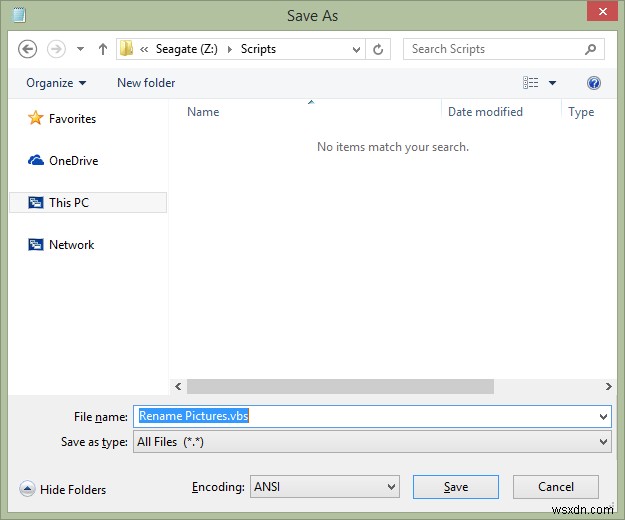
Task: Open the recent locations dropdown arrow
Action: pyautogui.click(x=81, y=49)
